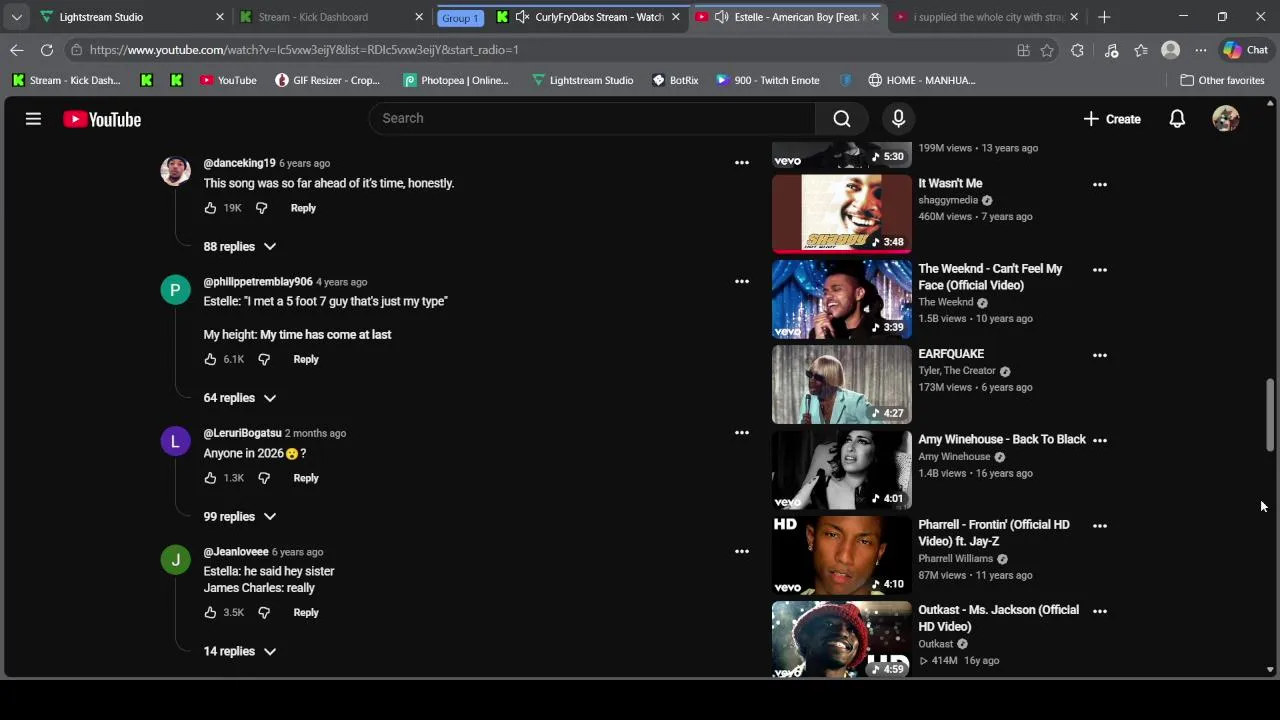This screenshot has width=1280, height=720.
Task: Dislike the comment by @Jeanloveee
Action: [264, 612]
